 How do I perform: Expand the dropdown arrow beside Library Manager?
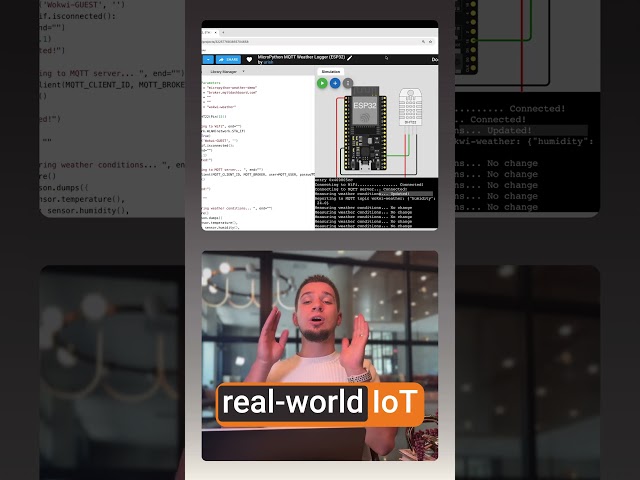click(244, 71)
